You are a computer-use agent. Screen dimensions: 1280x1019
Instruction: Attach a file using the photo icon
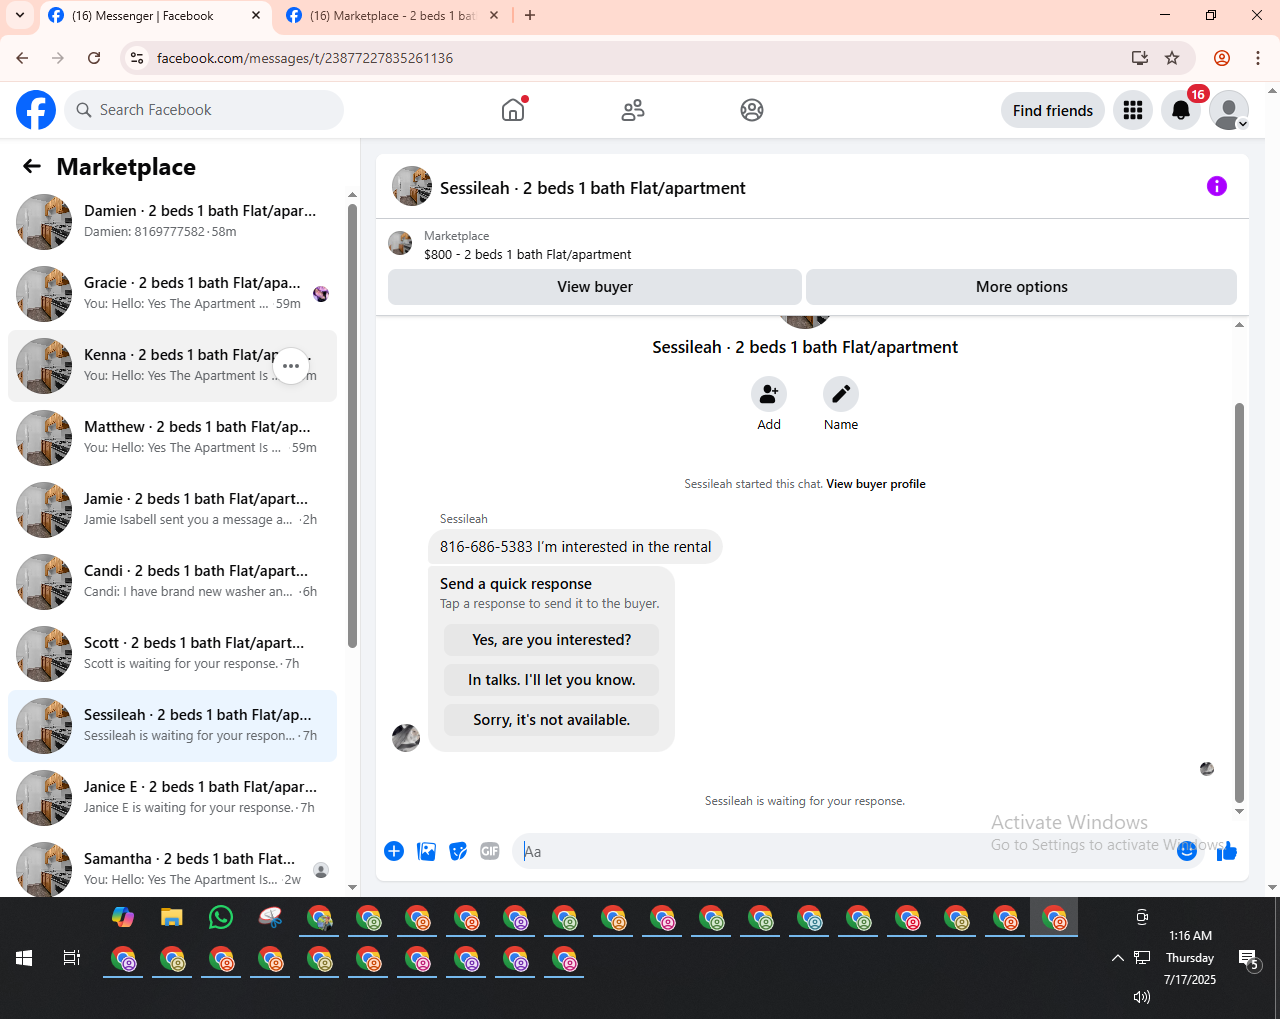point(427,851)
